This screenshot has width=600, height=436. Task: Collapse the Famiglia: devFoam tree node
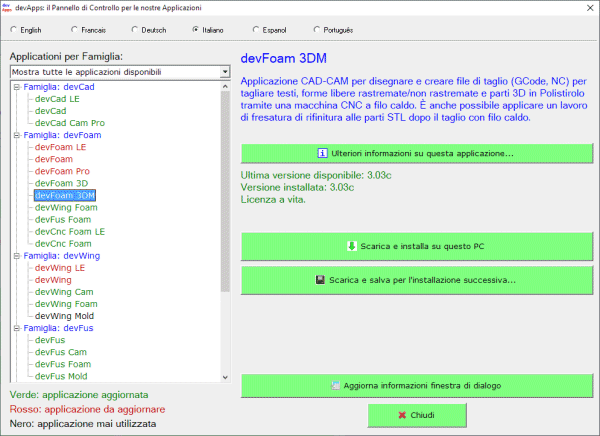pyautogui.click(x=16, y=136)
